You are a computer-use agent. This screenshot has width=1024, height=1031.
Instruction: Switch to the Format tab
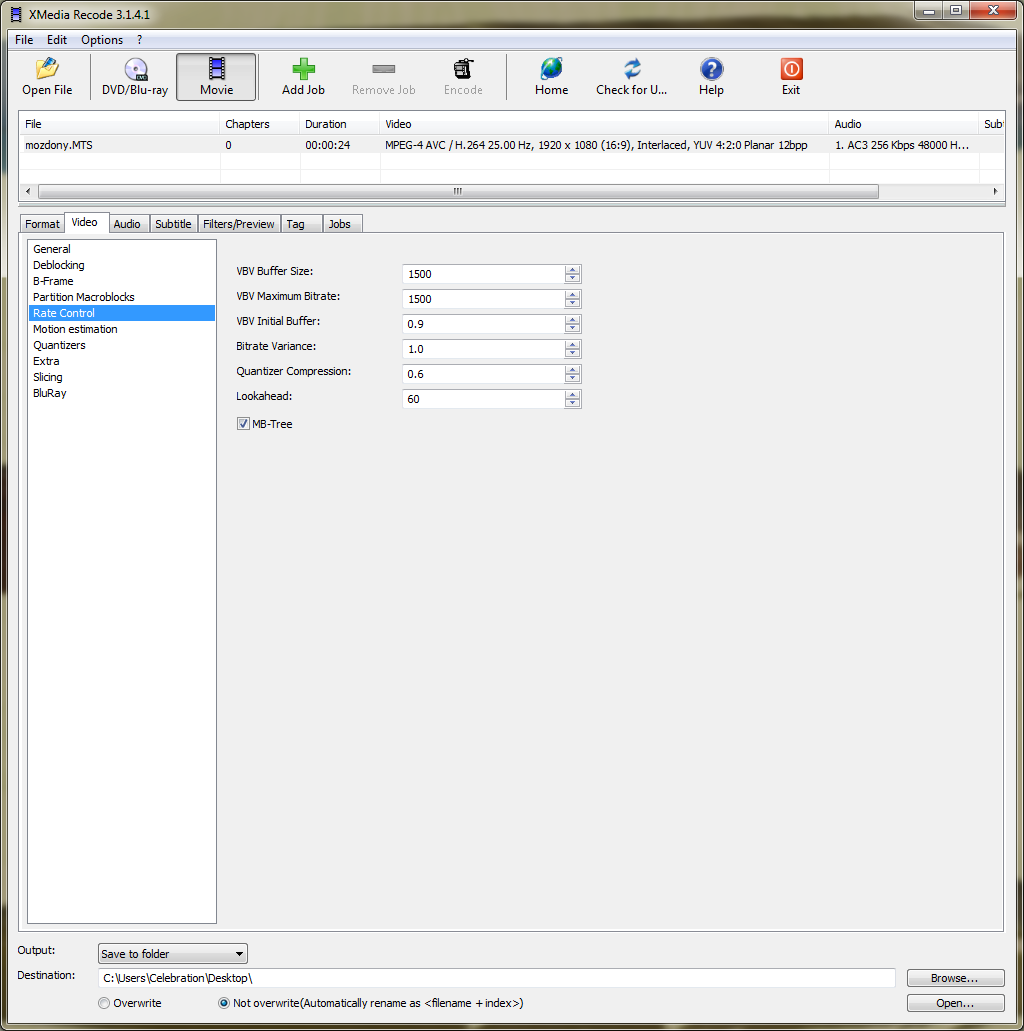coord(42,224)
